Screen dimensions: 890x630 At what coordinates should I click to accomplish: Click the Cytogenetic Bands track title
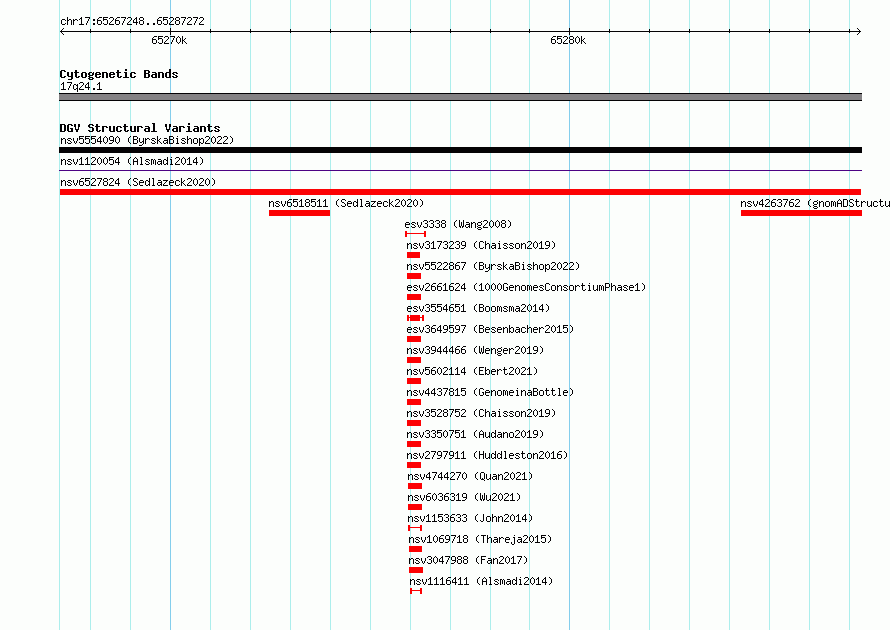point(119,74)
